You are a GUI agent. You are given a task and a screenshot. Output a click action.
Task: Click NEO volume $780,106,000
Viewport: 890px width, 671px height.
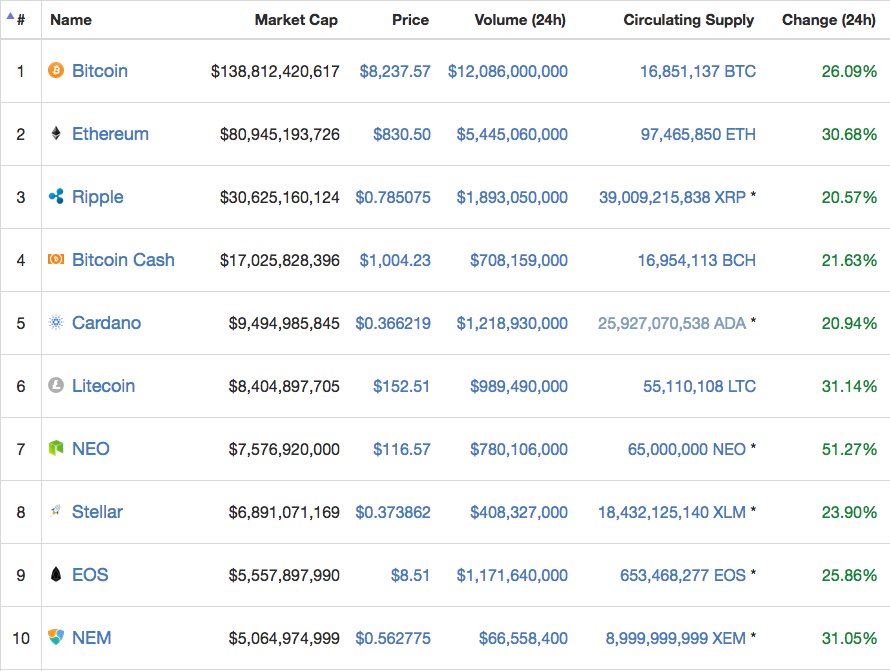point(519,450)
